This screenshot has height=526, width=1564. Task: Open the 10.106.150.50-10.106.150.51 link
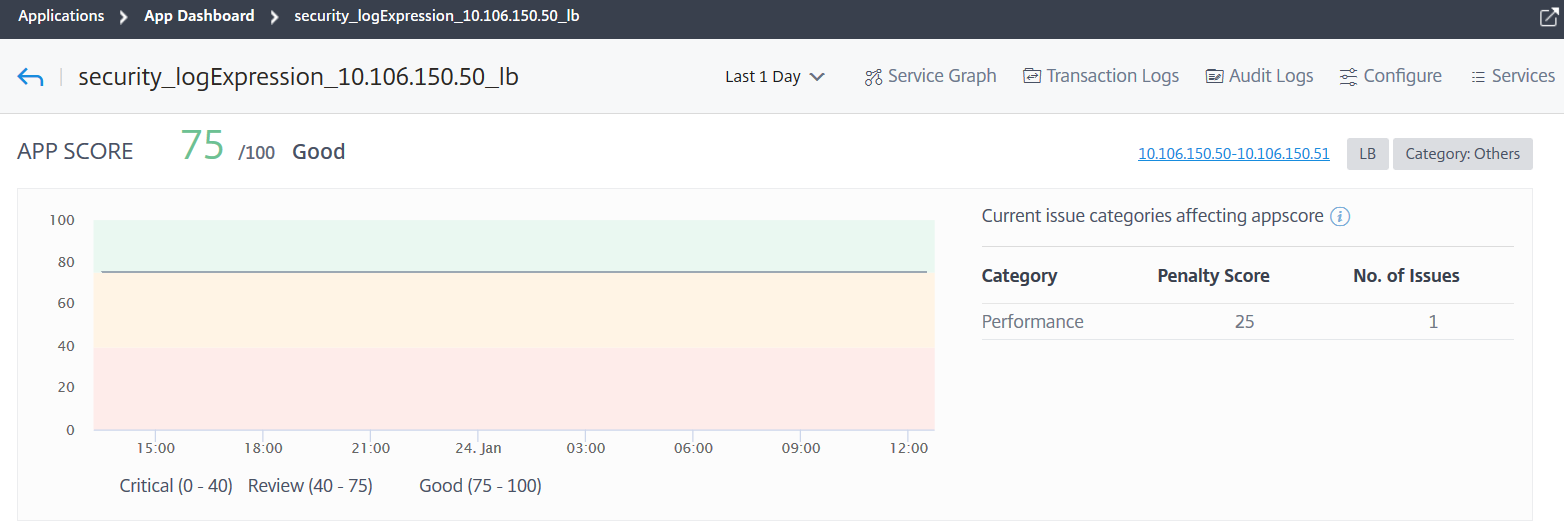(x=1234, y=154)
